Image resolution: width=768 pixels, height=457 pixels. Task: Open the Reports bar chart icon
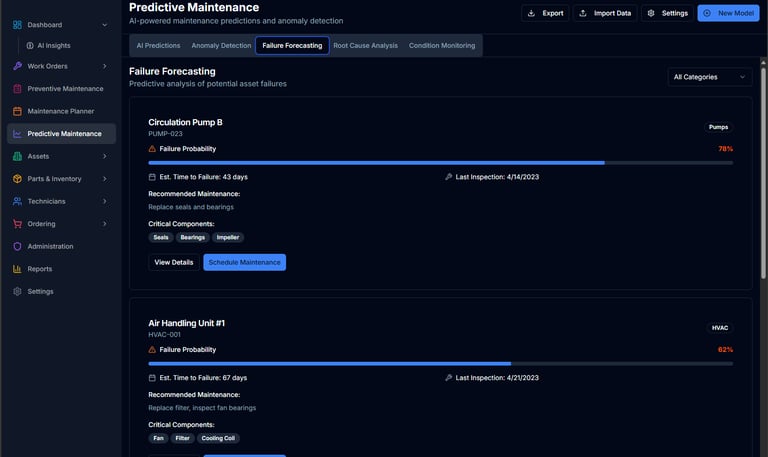pyautogui.click(x=18, y=269)
